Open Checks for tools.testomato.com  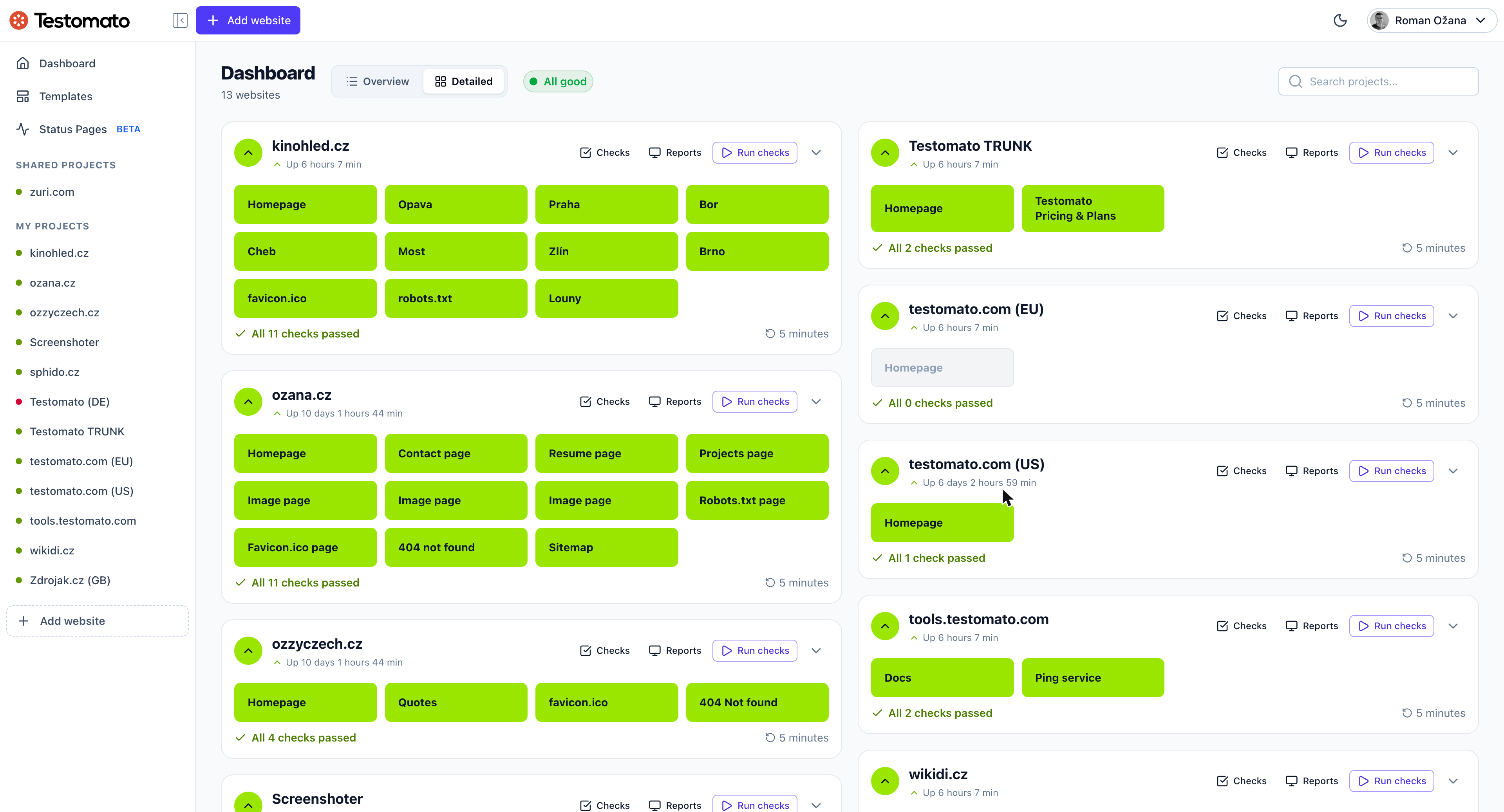click(x=1242, y=626)
